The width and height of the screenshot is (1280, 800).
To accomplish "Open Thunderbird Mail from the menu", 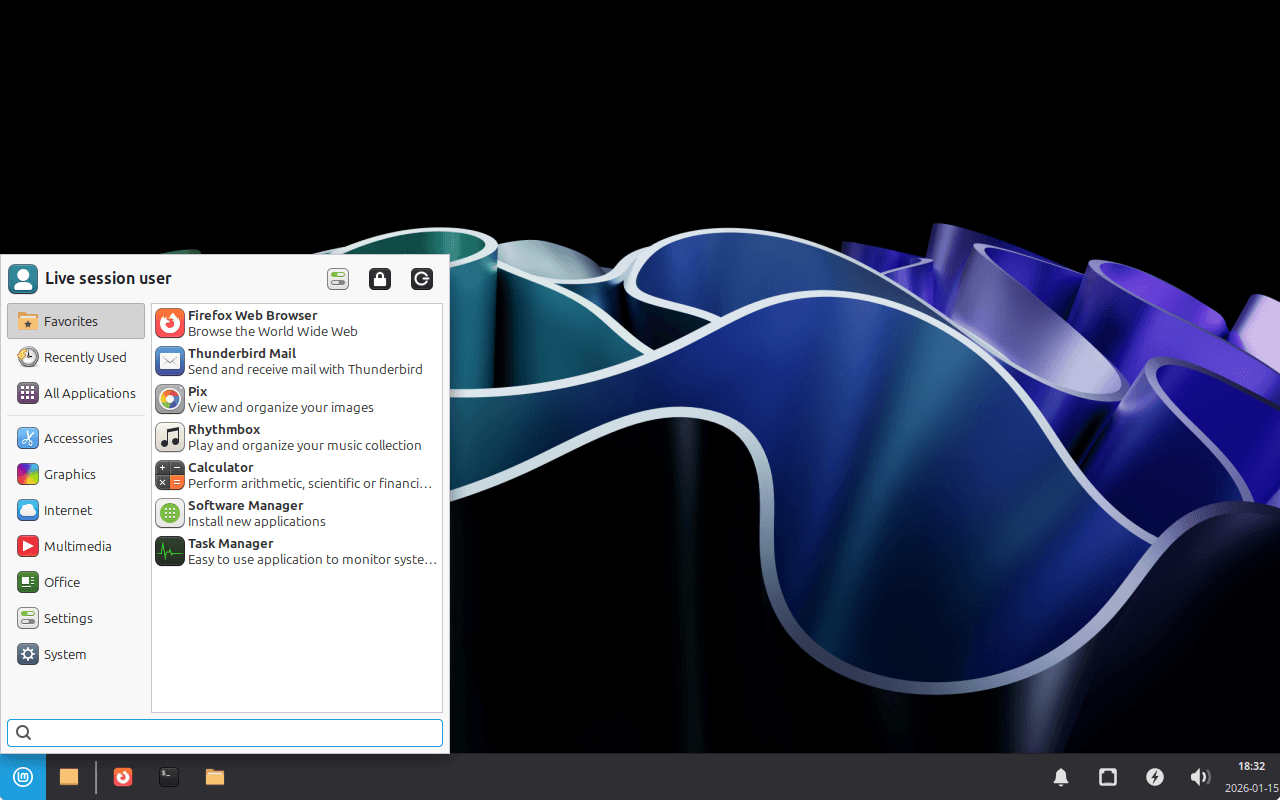I will [x=296, y=361].
